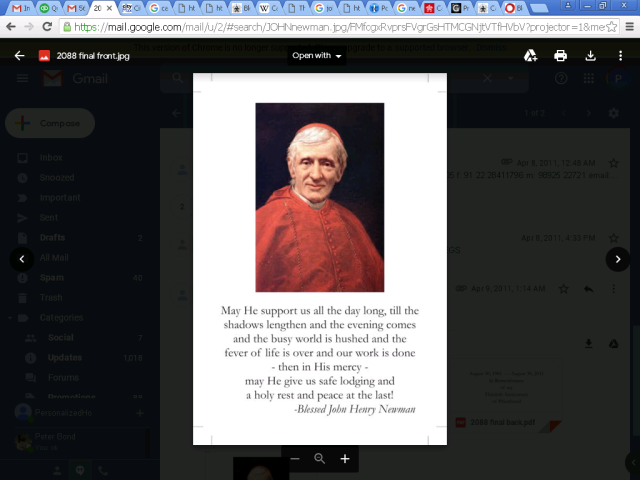The image size is (640, 480).
Task: Open the 2088 final back.pdf attachment
Action: (506, 396)
